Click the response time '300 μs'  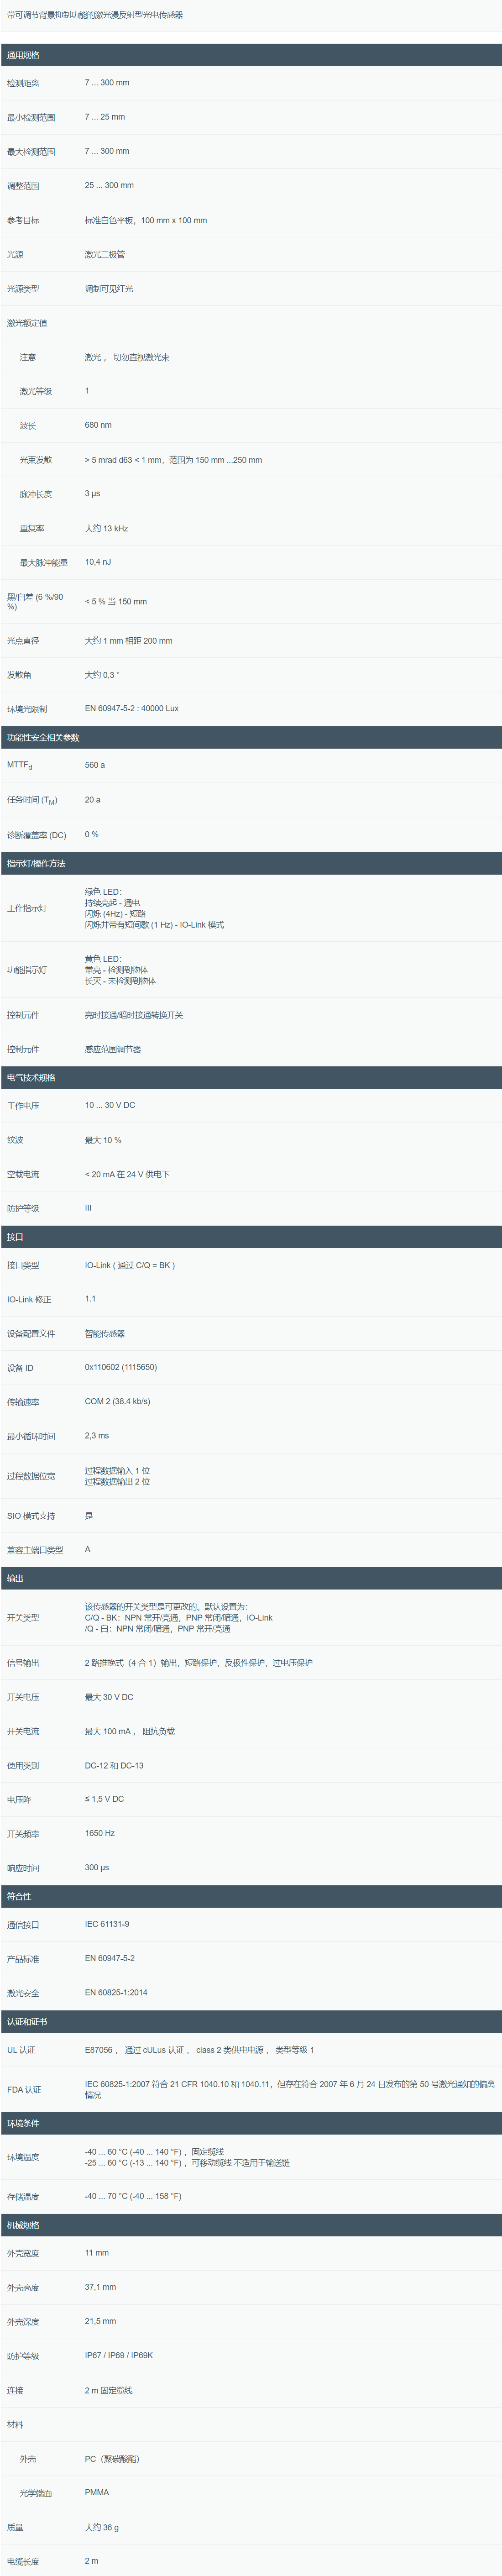click(x=97, y=1867)
